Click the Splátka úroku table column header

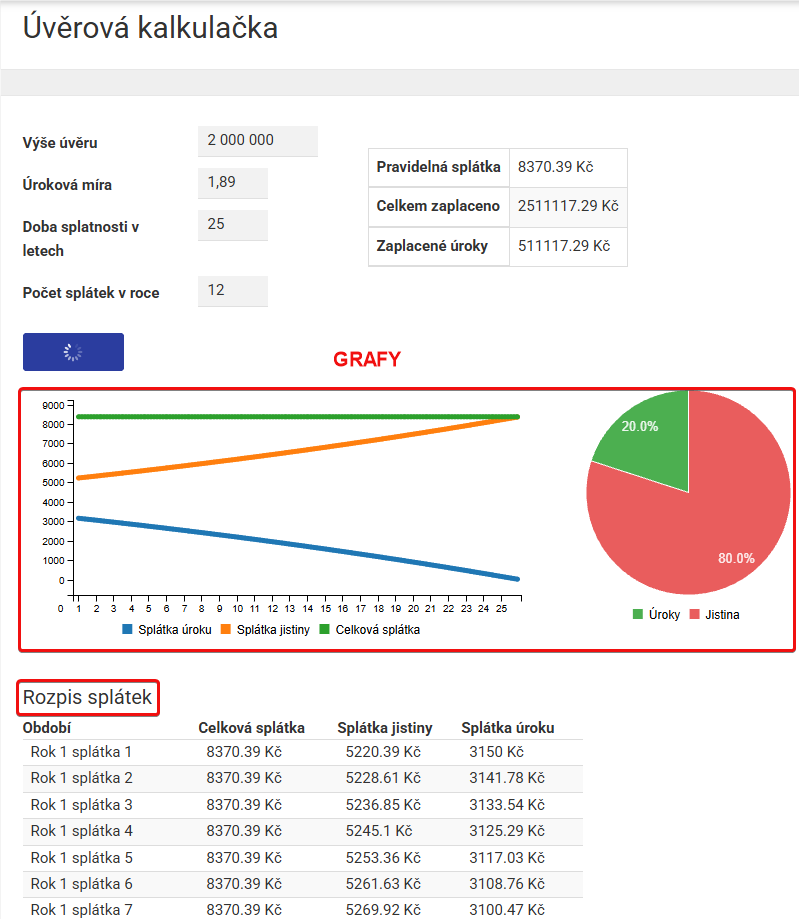click(507, 728)
